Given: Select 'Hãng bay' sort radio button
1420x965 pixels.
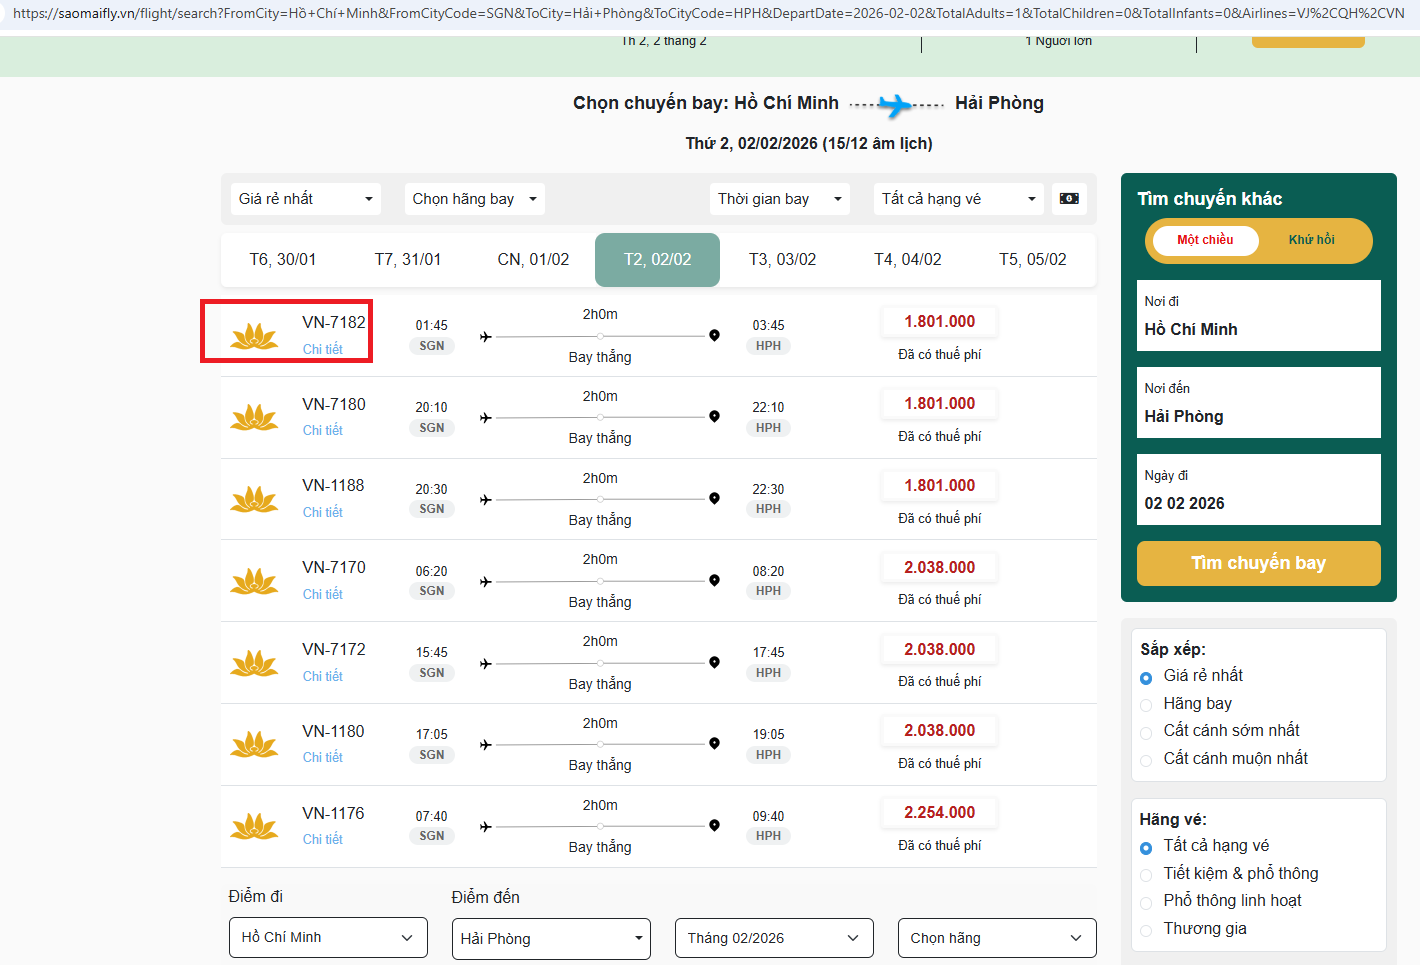Looking at the screenshot, I should tap(1146, 705).
